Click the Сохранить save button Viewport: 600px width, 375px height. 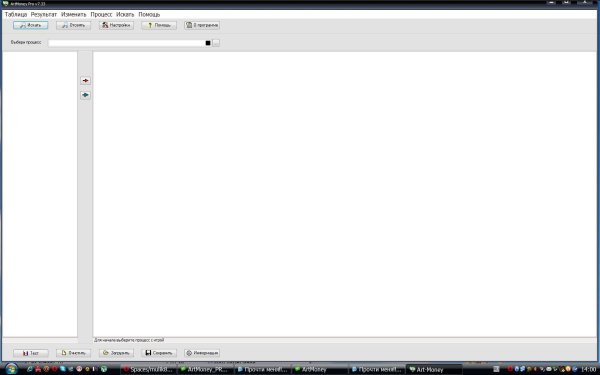click(159, 353)
